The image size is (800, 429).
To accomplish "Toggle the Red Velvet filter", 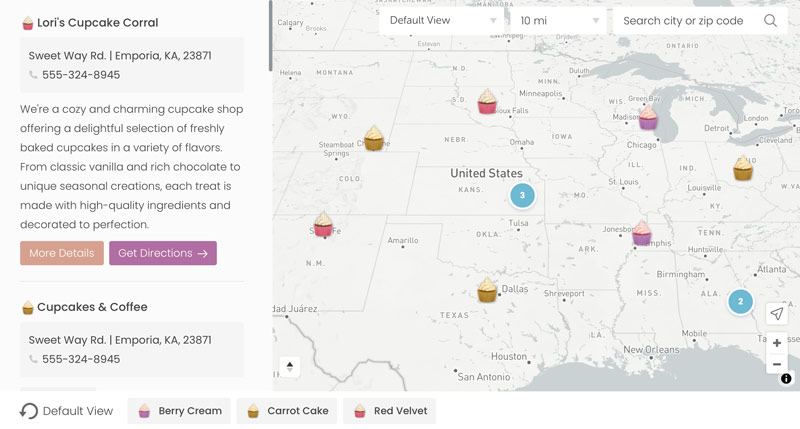I will [x=389, y=411].
